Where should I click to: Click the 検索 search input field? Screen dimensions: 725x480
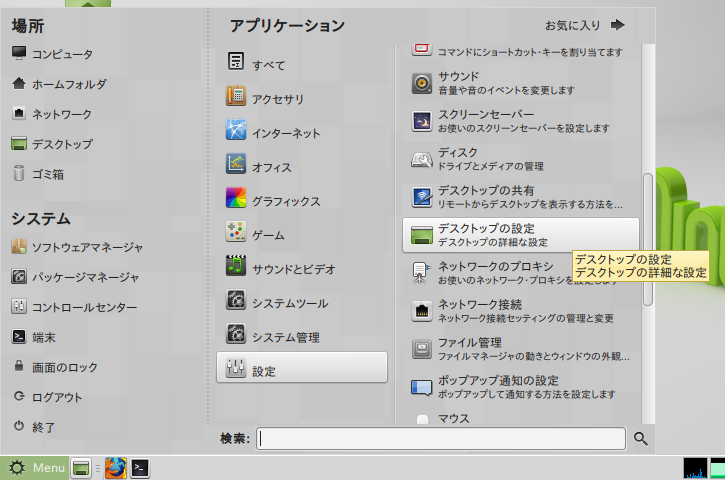441,438
